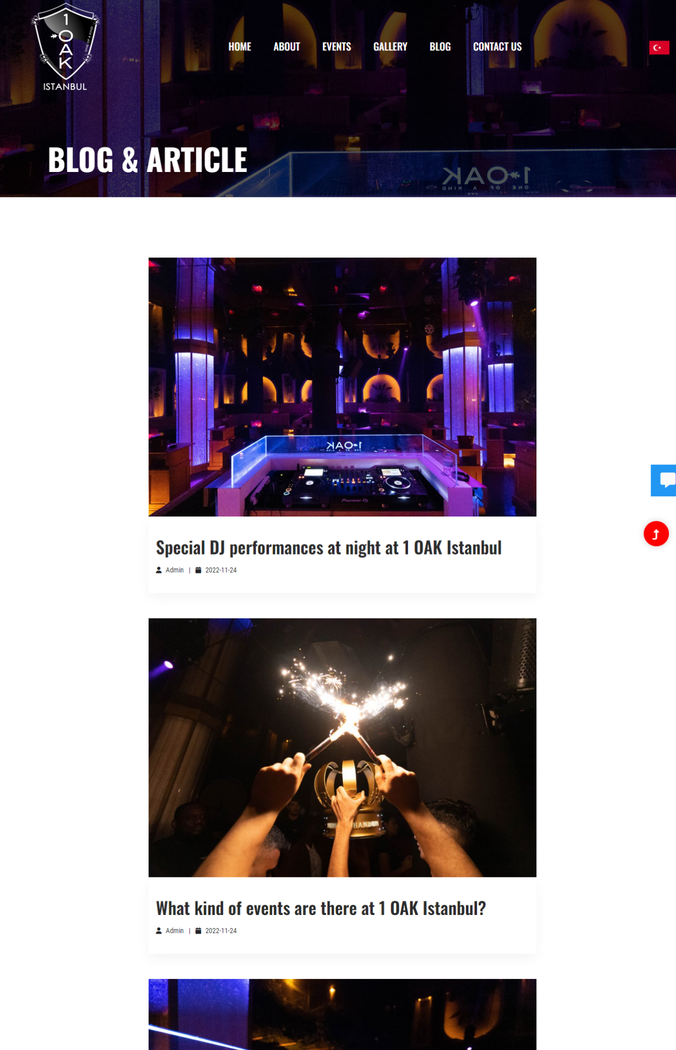Viewport: 676px width, 1050px height.
Task: Open the Gallery menu item
Action: (390, 47)
